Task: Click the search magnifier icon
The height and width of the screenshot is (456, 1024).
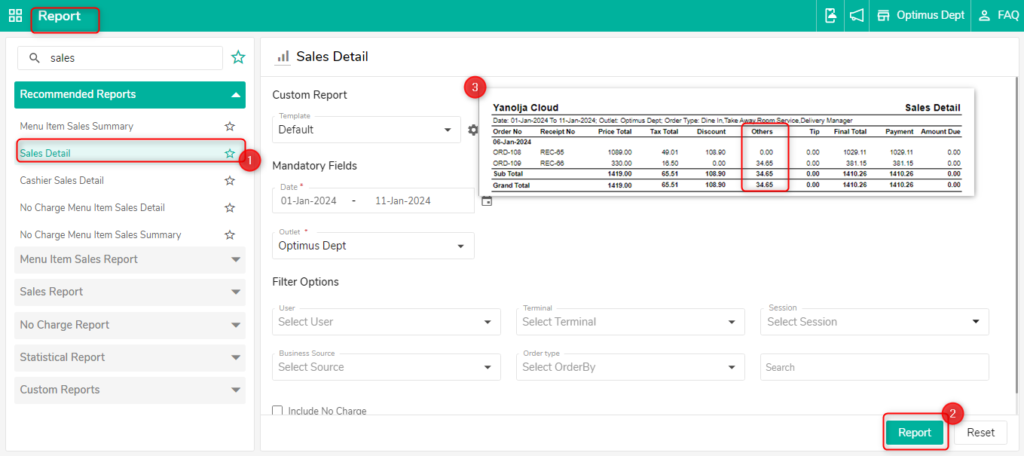Action: 35,57
